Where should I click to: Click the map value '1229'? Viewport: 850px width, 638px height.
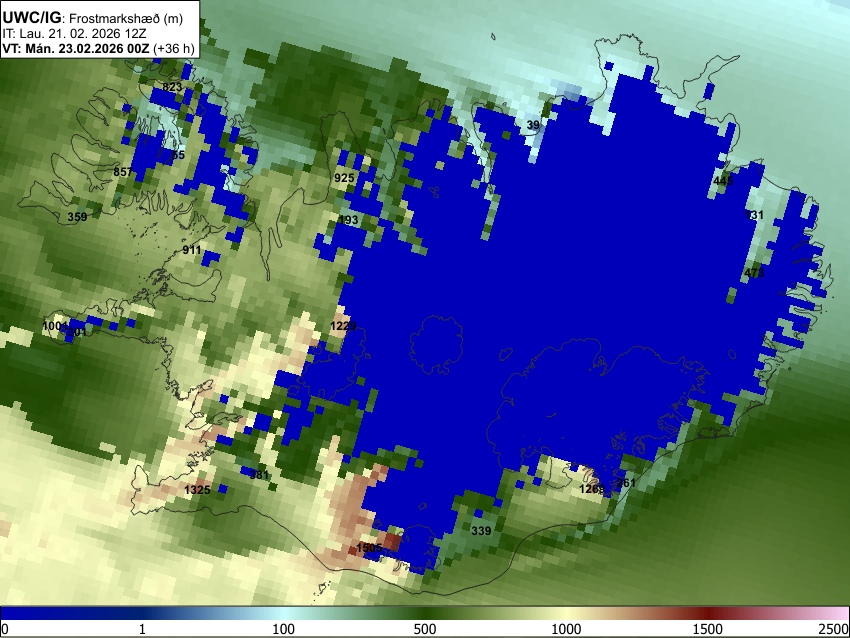343,326
